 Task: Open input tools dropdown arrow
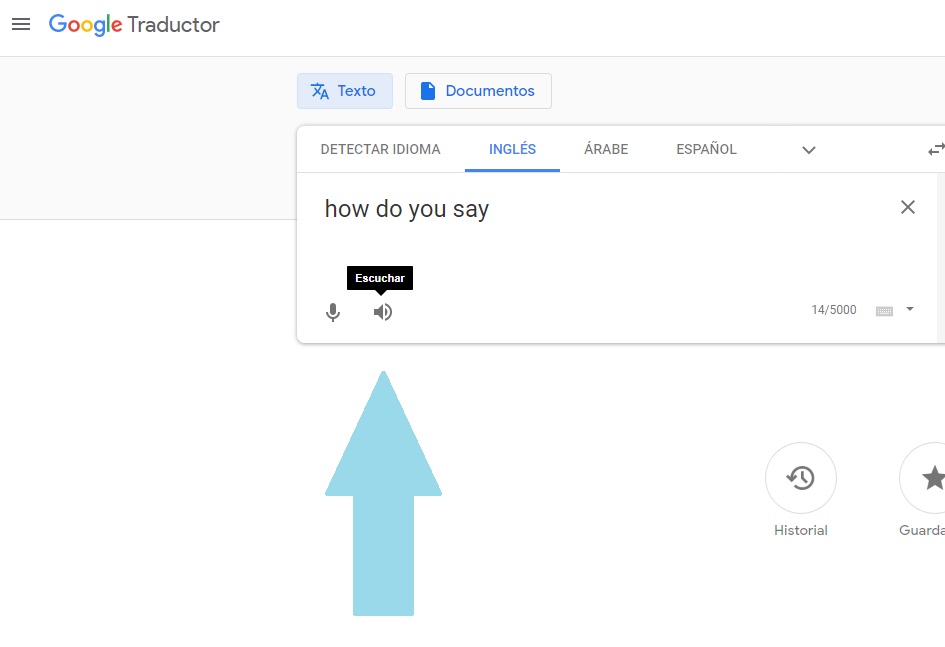pyautogui.click(x=910, y=309)
